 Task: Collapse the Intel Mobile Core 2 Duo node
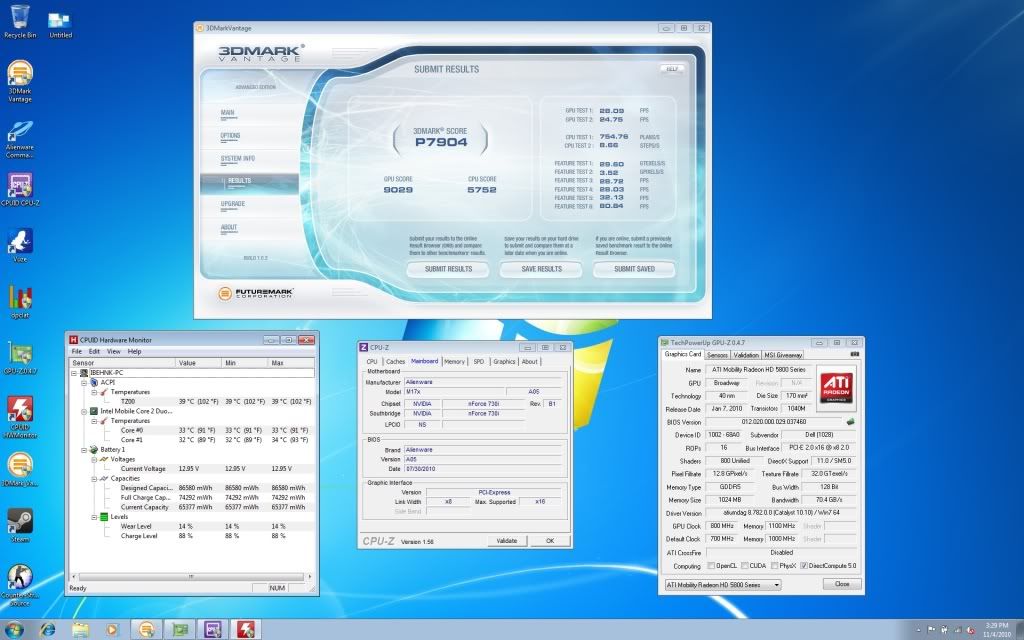pyautogui.click(x=84, y=411)
